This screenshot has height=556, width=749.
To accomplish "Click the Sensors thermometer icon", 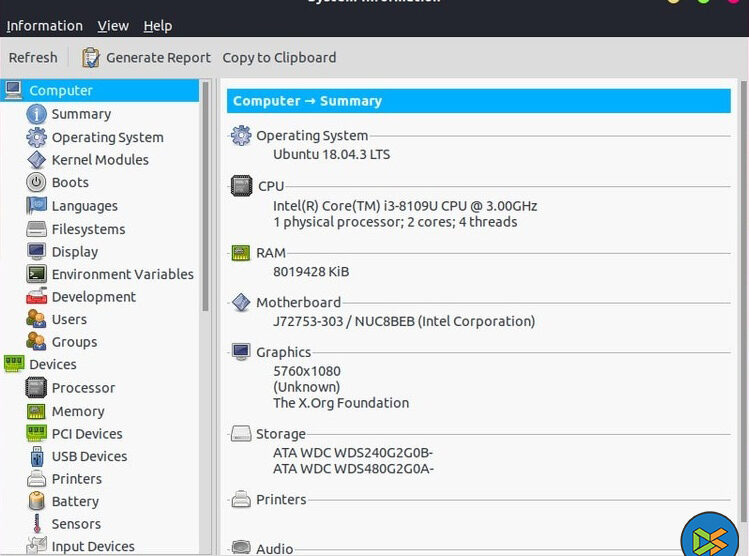I will coord(36,524).
